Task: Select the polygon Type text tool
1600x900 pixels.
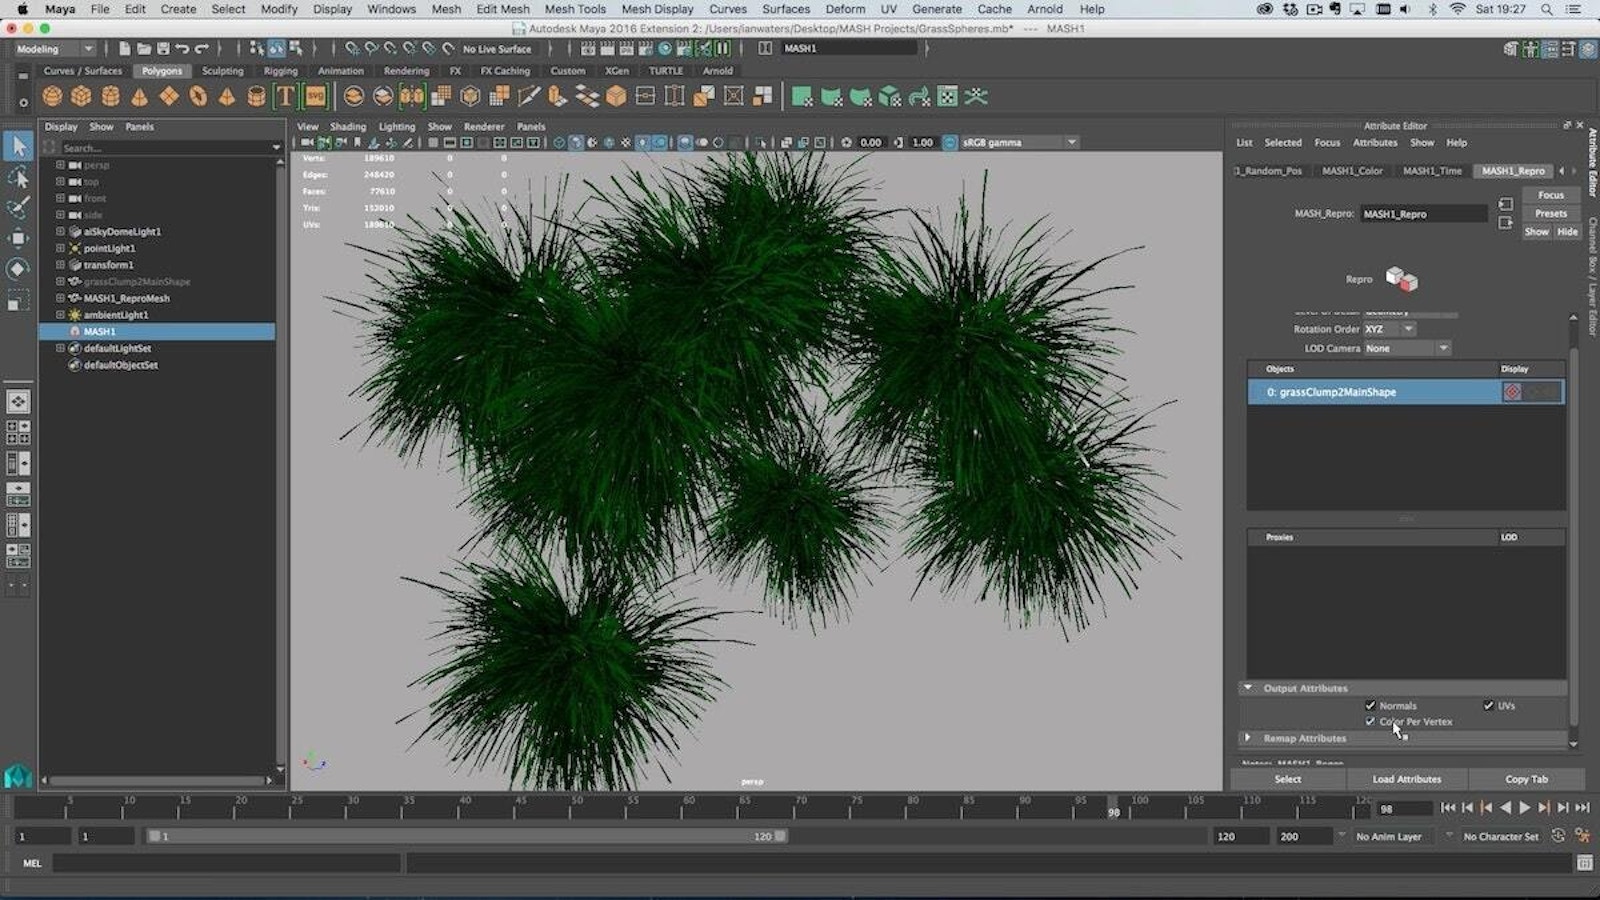Action: click(x=285, y=96)
